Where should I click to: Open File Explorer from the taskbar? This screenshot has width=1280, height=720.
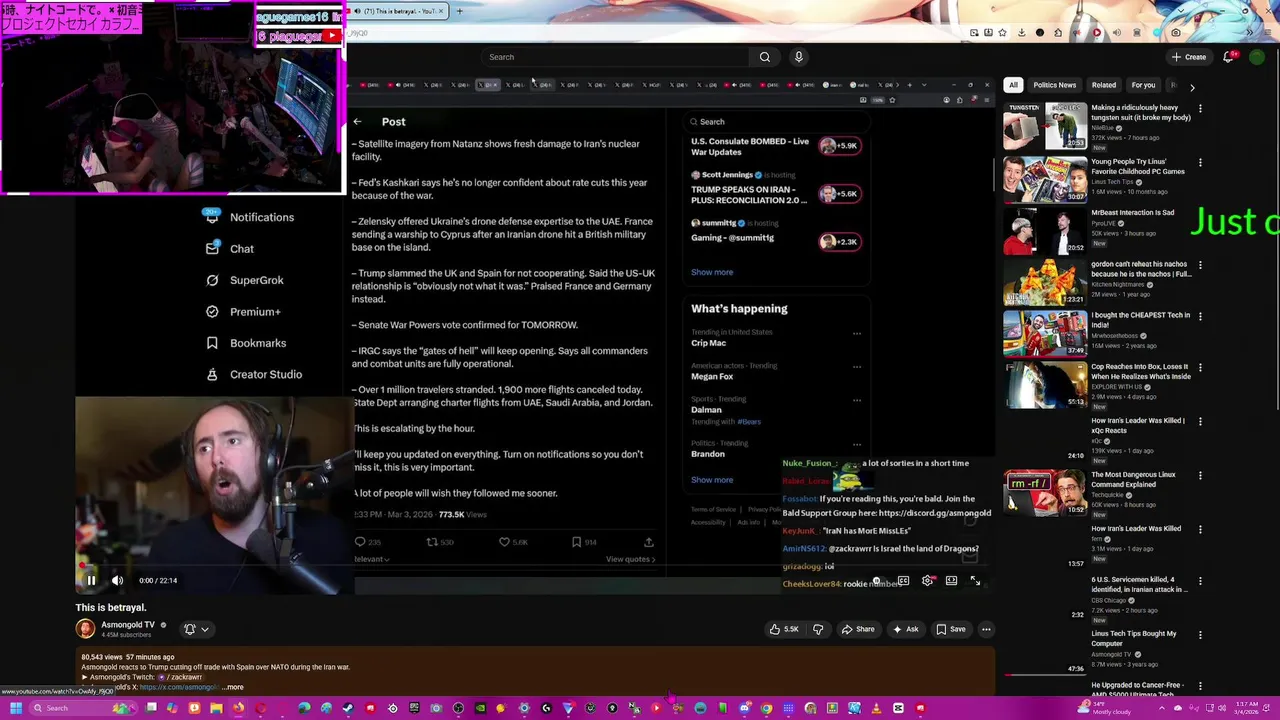[x=216, y=708]
